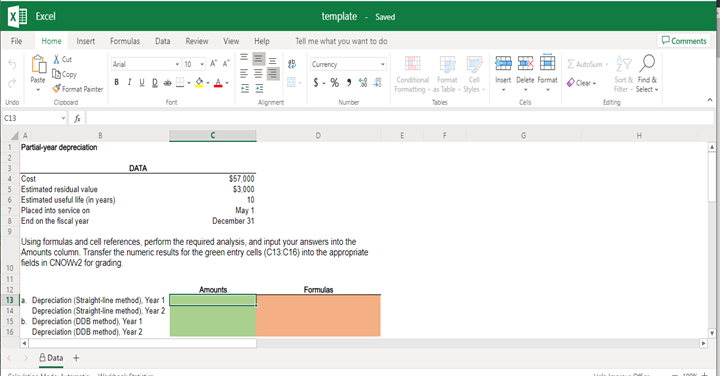The image size is (720, 376).
Task: Apply the yellow fill color swatch
Action: point(199,83)
